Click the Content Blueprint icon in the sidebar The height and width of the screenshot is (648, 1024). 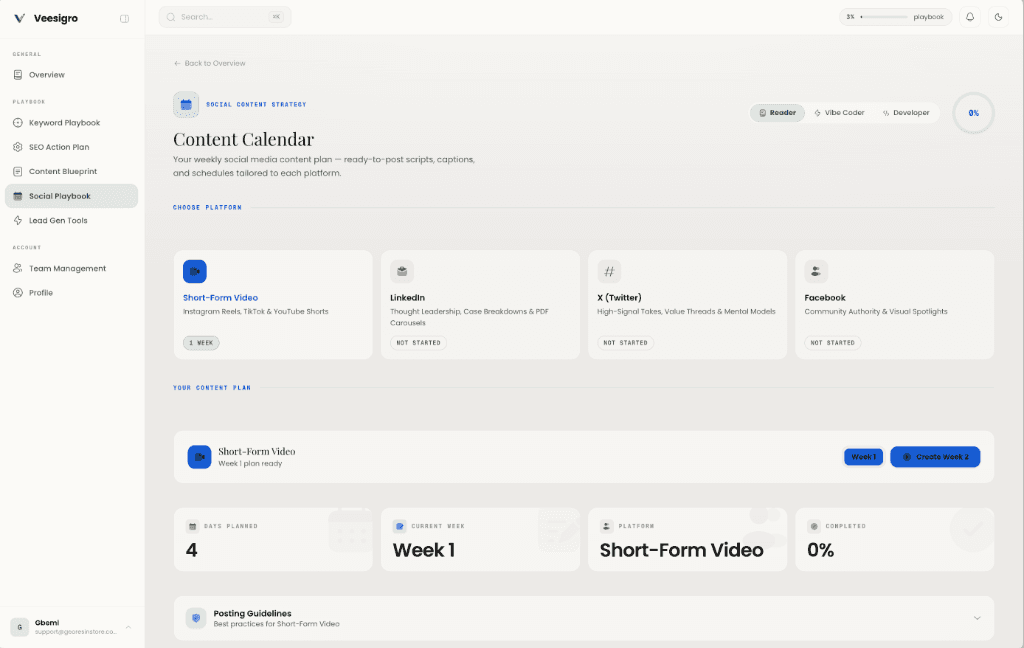pos(18,171)
